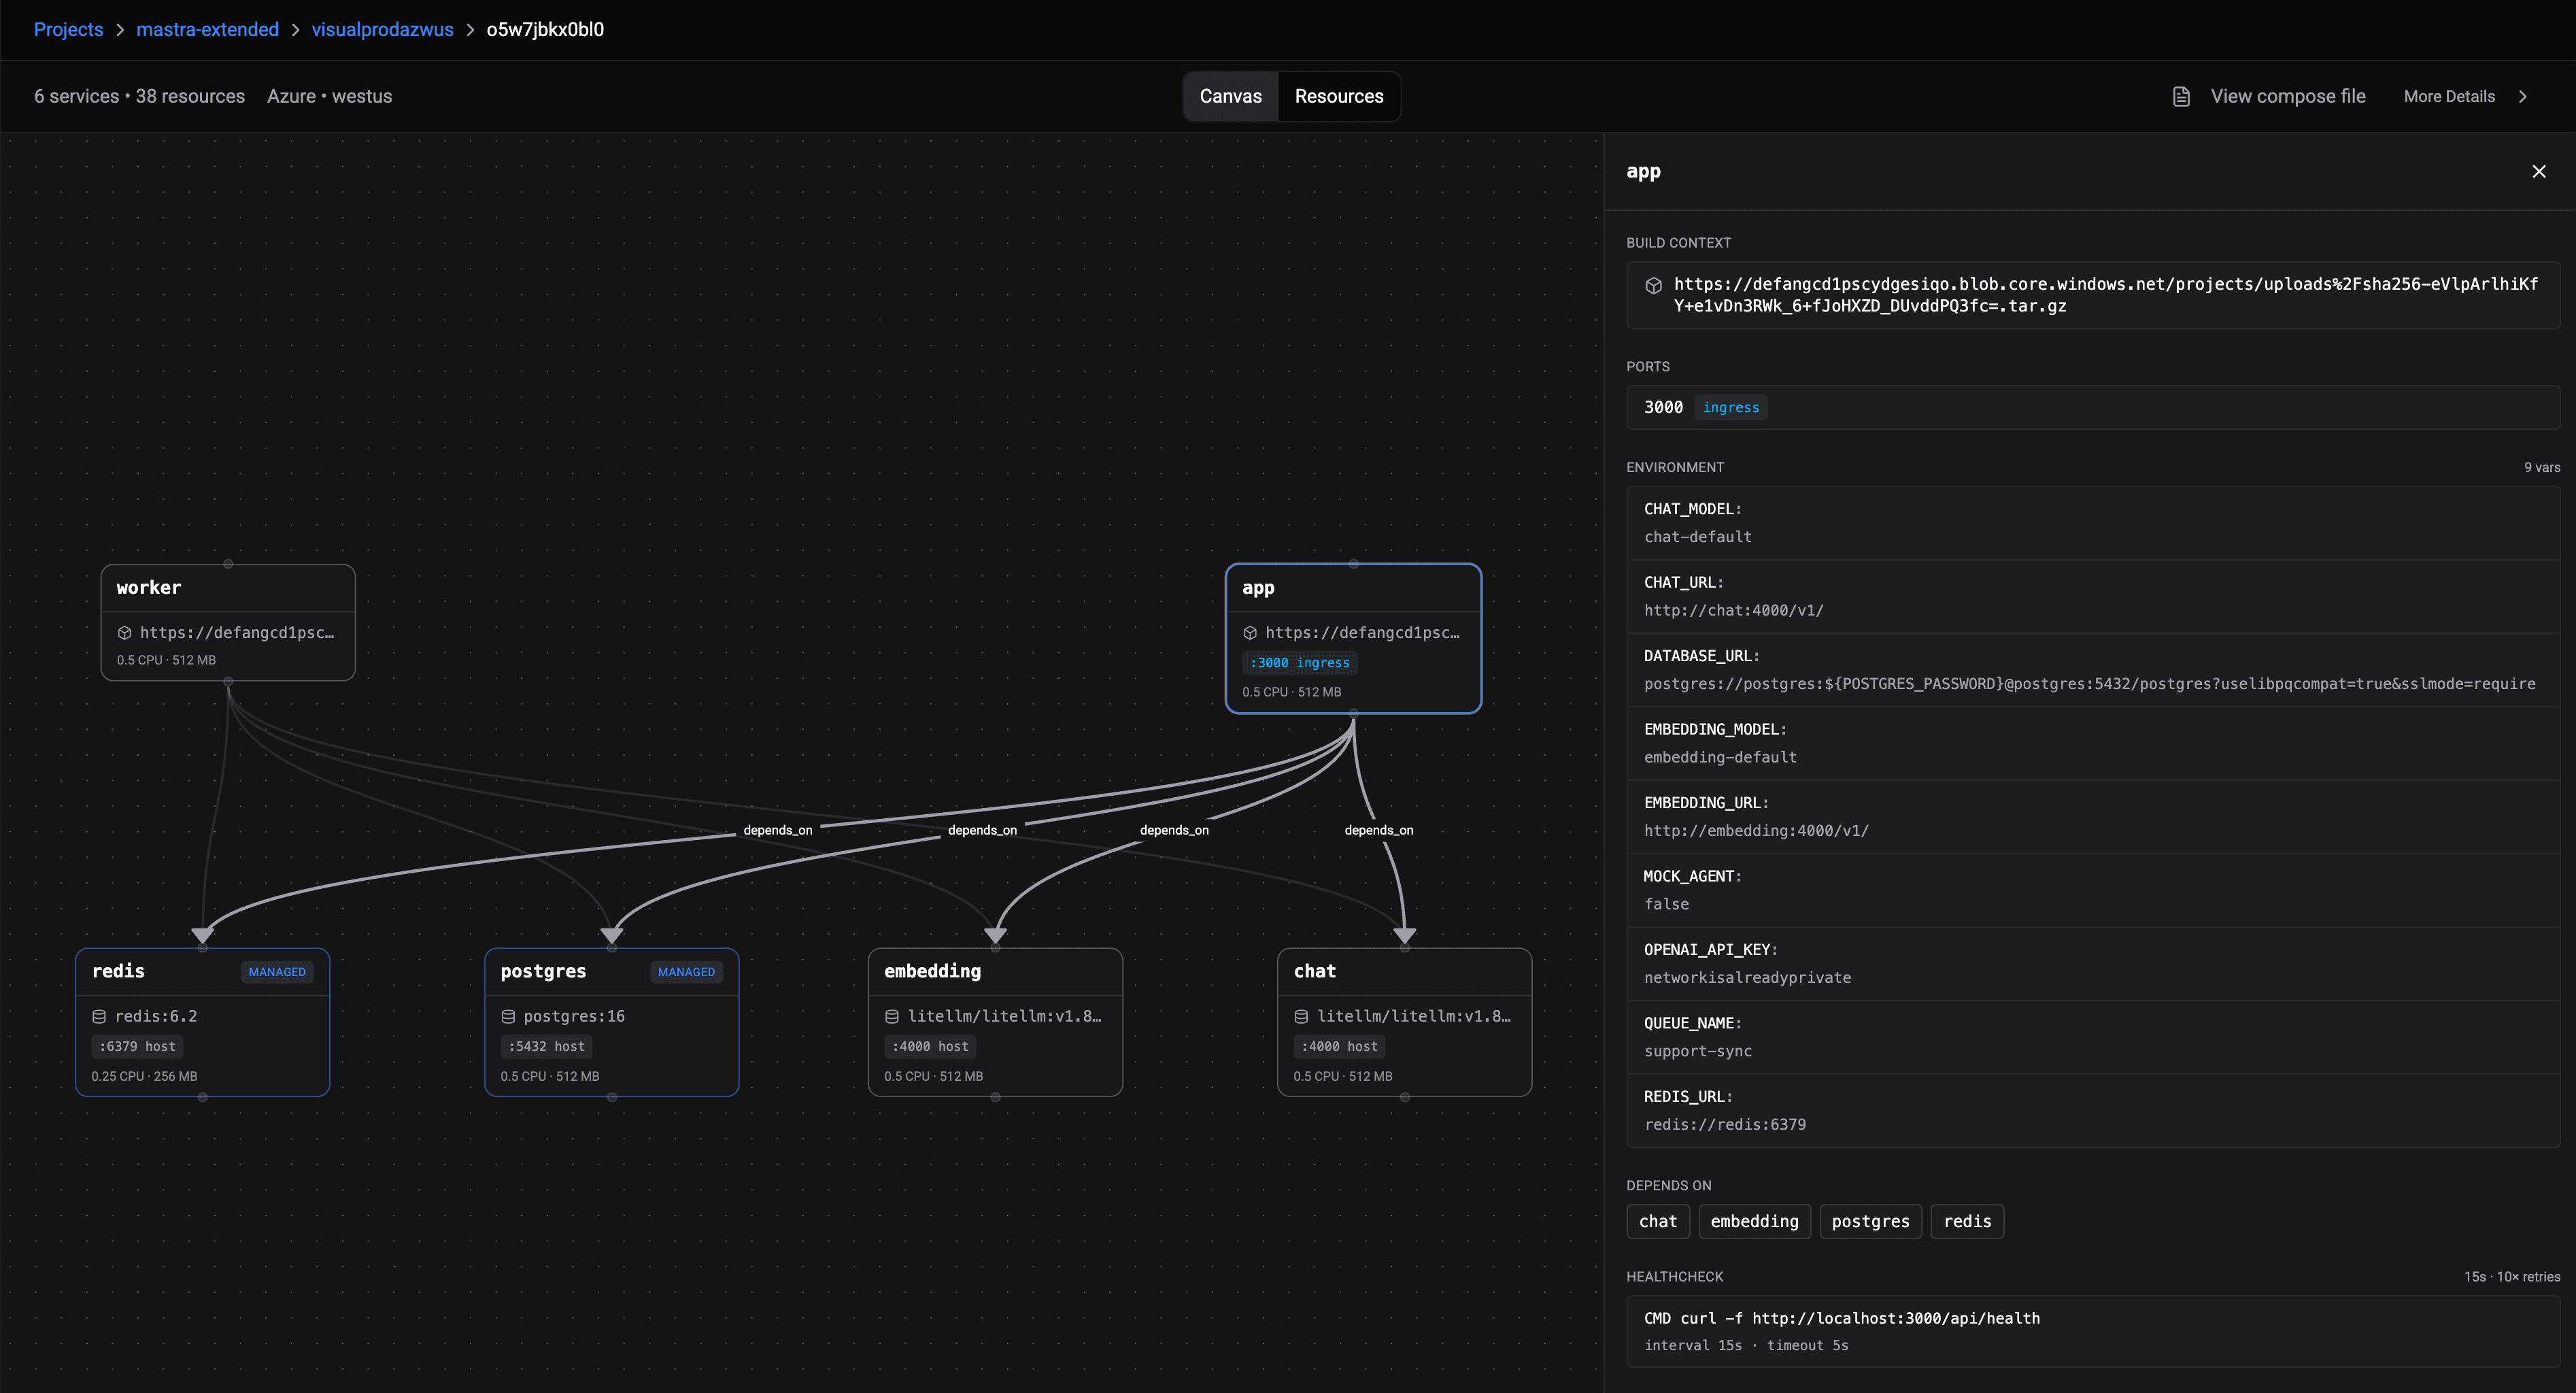
Task: Click chat's :4000 host port badge
Action: 1339,1047
